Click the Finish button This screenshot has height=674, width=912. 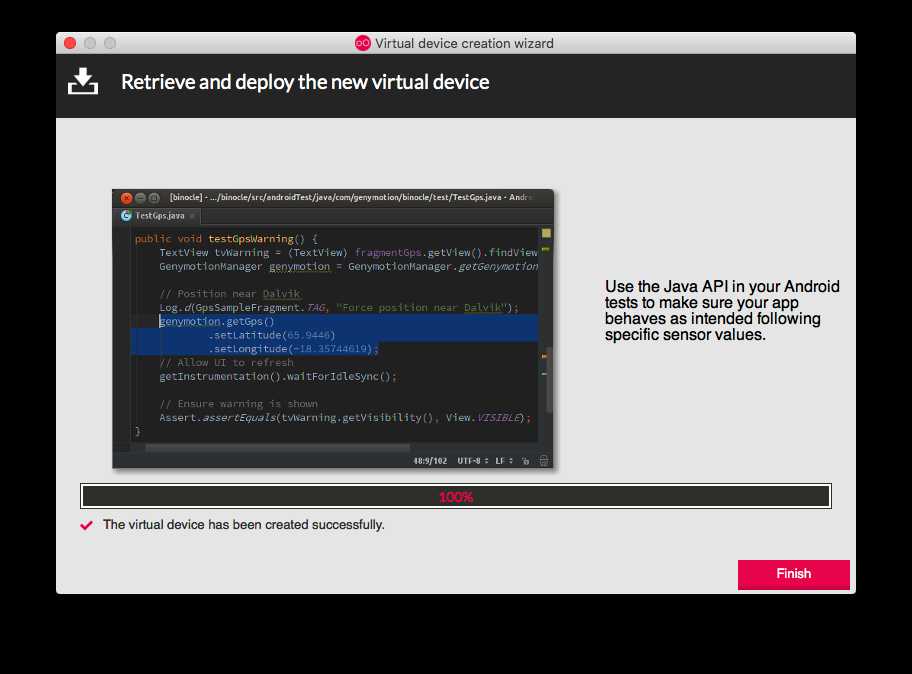point(793,574)
